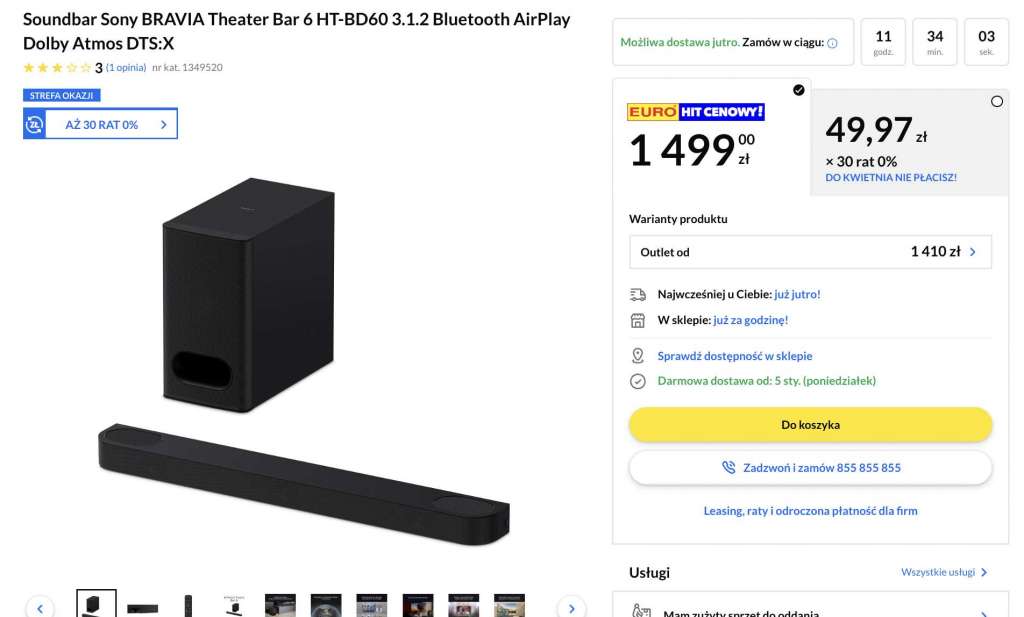Click the circular 0% installment icon in 'AŻ 30 RAT' badge
1024x617 pixels.
(35, 122)
